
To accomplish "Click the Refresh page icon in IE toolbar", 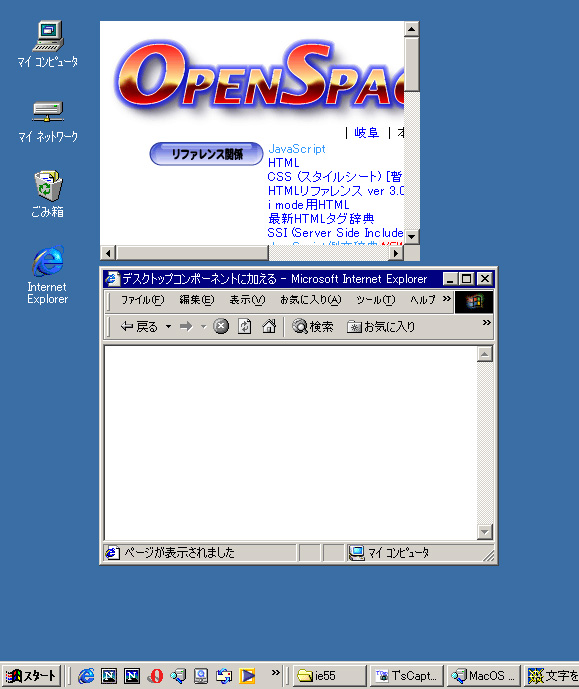I will point(245,326).
